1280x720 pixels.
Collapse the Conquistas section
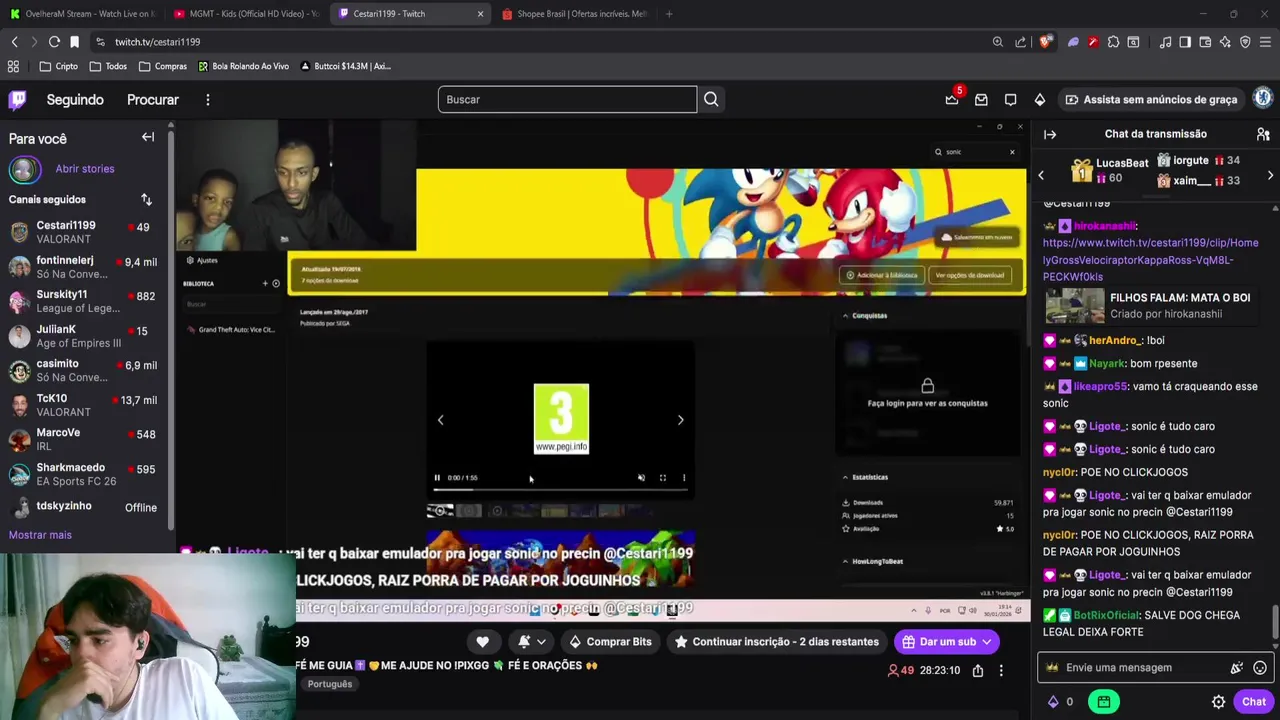point(844,316)
